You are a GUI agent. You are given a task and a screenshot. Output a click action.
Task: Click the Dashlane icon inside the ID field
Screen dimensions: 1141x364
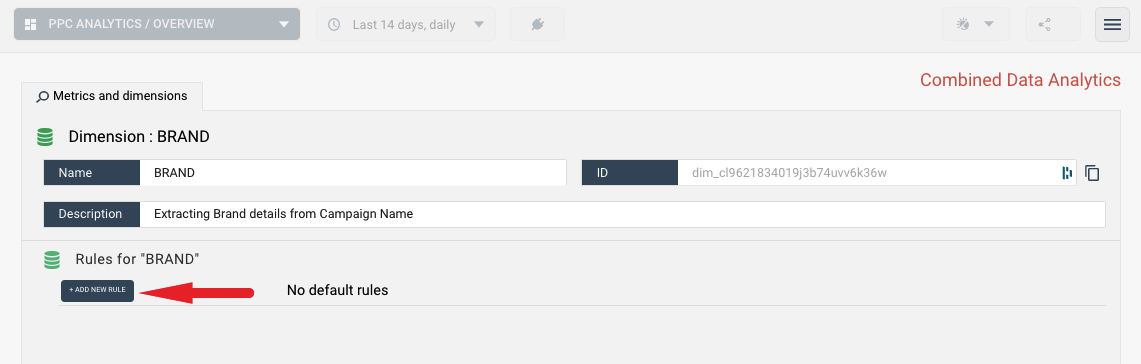[x=1067, y=173]
